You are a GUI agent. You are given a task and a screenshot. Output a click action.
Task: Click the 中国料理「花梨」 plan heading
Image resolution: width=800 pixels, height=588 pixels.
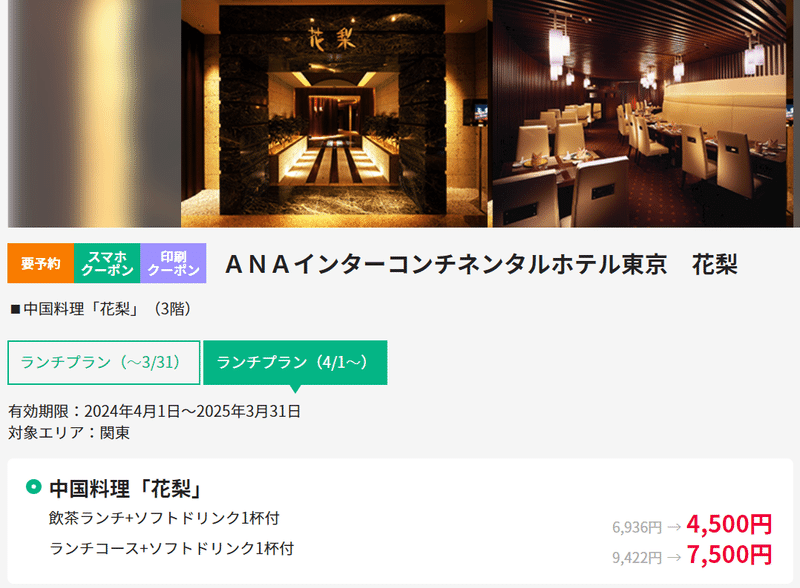coord(126,488)
